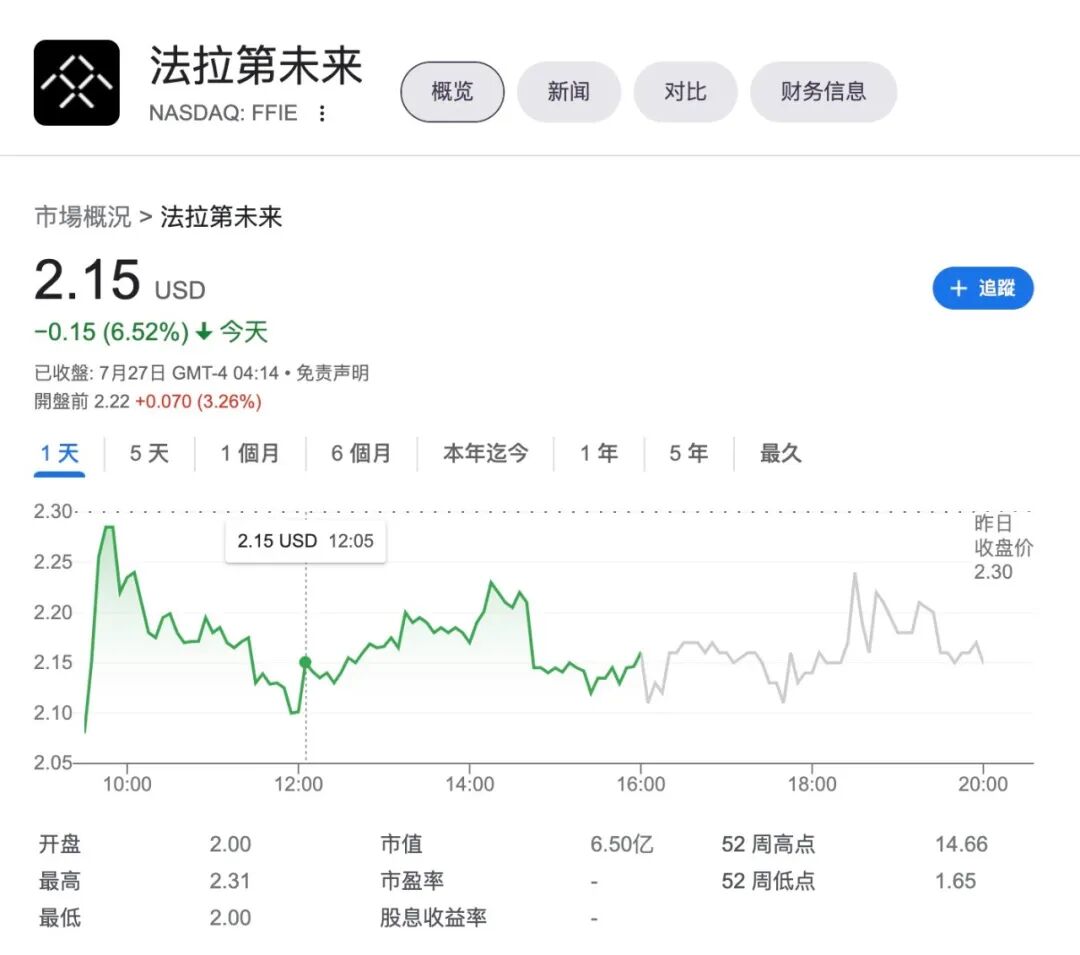Select the 本年迄今 year-to-date range
Image resolution: width=1080 pixels, height=955 pixels.
tap(486, 454)
